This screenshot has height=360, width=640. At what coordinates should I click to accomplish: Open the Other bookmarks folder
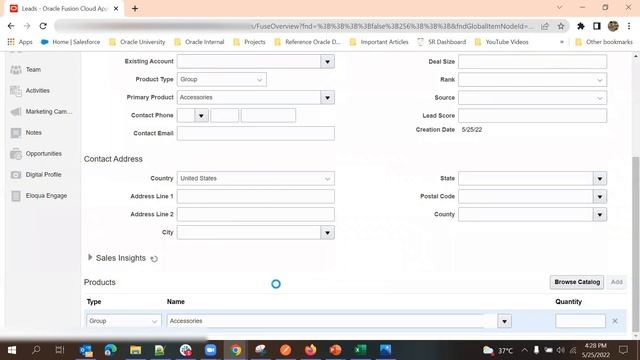[x=604, y=42]
